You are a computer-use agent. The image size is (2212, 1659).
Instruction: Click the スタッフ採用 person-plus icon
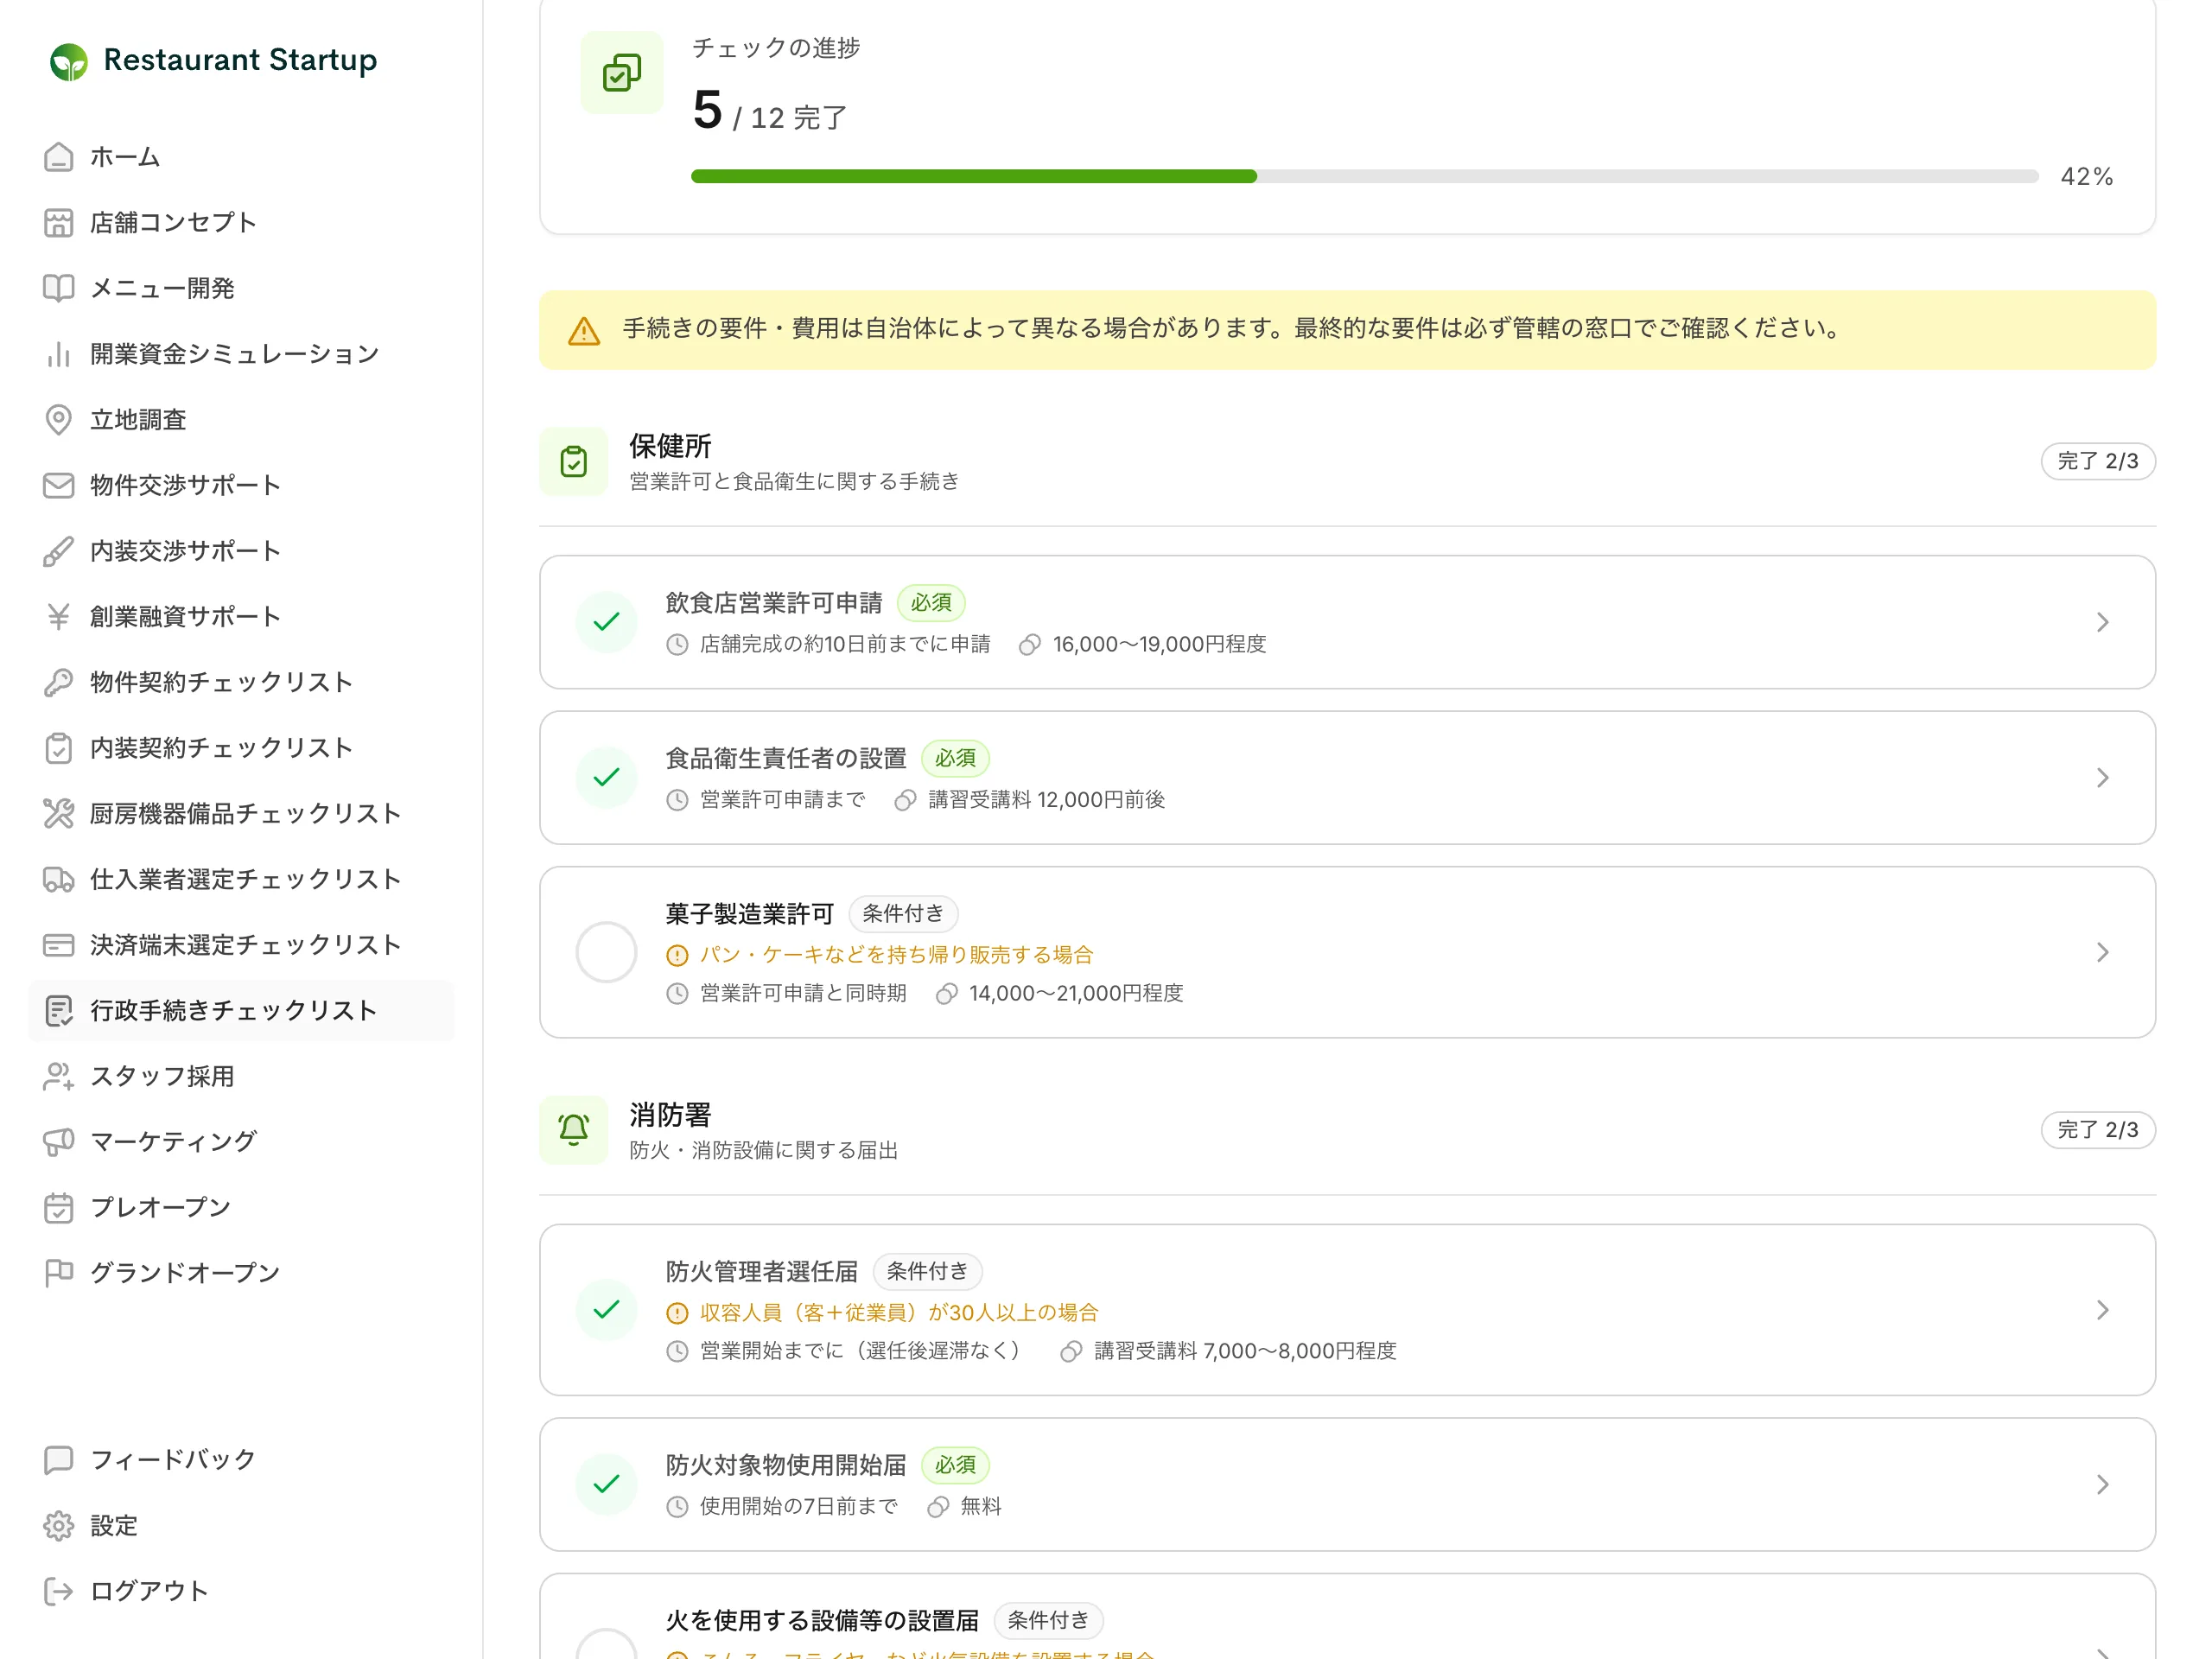click(x=59, y=1076)
